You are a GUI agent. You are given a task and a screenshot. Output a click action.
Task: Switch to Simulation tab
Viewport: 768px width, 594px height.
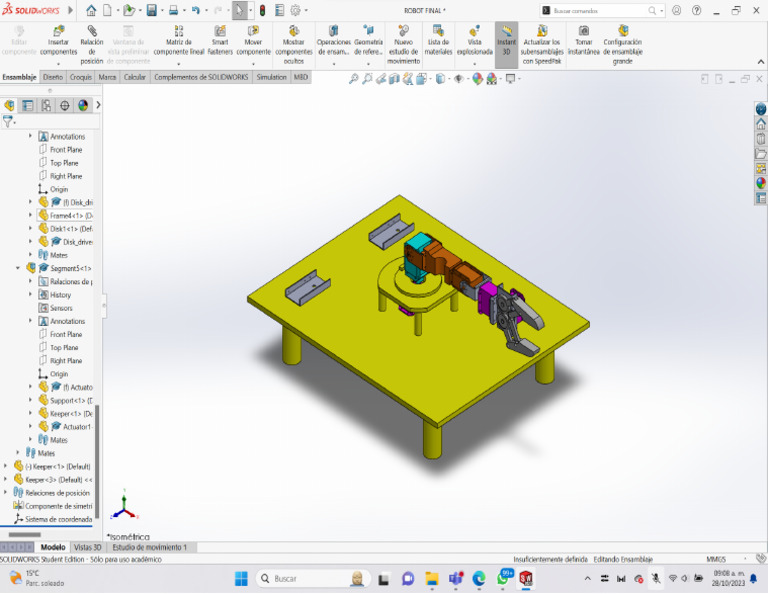pyautogui.click(x=271, y=77)
